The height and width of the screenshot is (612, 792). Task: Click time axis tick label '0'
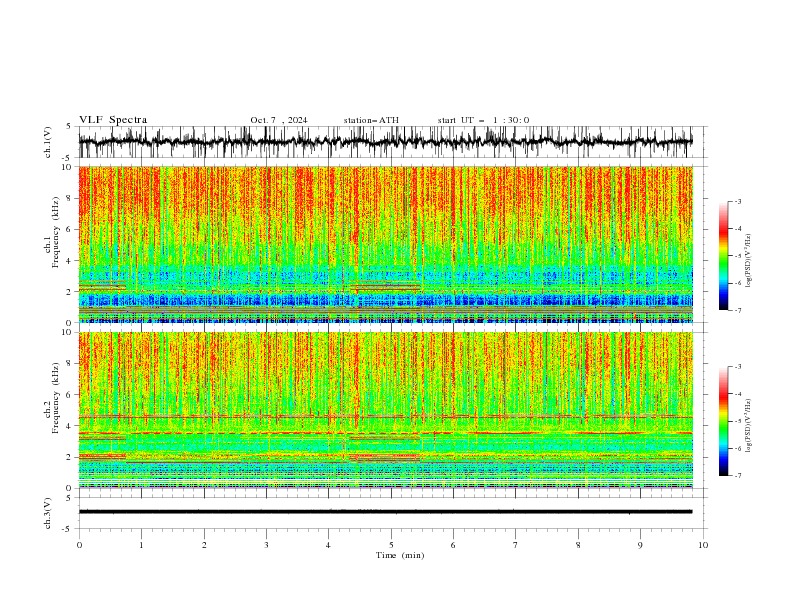(x=79, y=545)
